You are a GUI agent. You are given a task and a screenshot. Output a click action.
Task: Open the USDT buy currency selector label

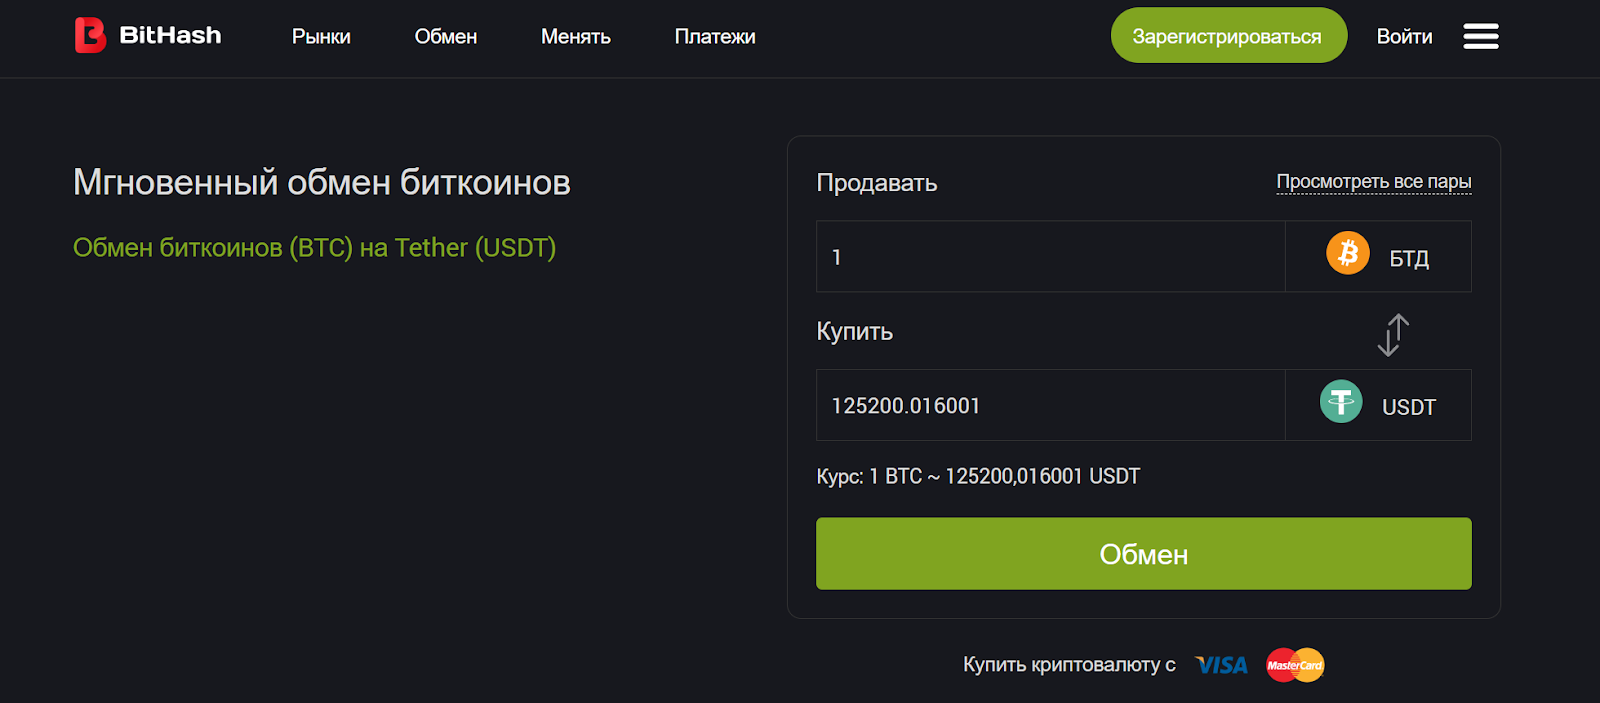pos(1408,407)
